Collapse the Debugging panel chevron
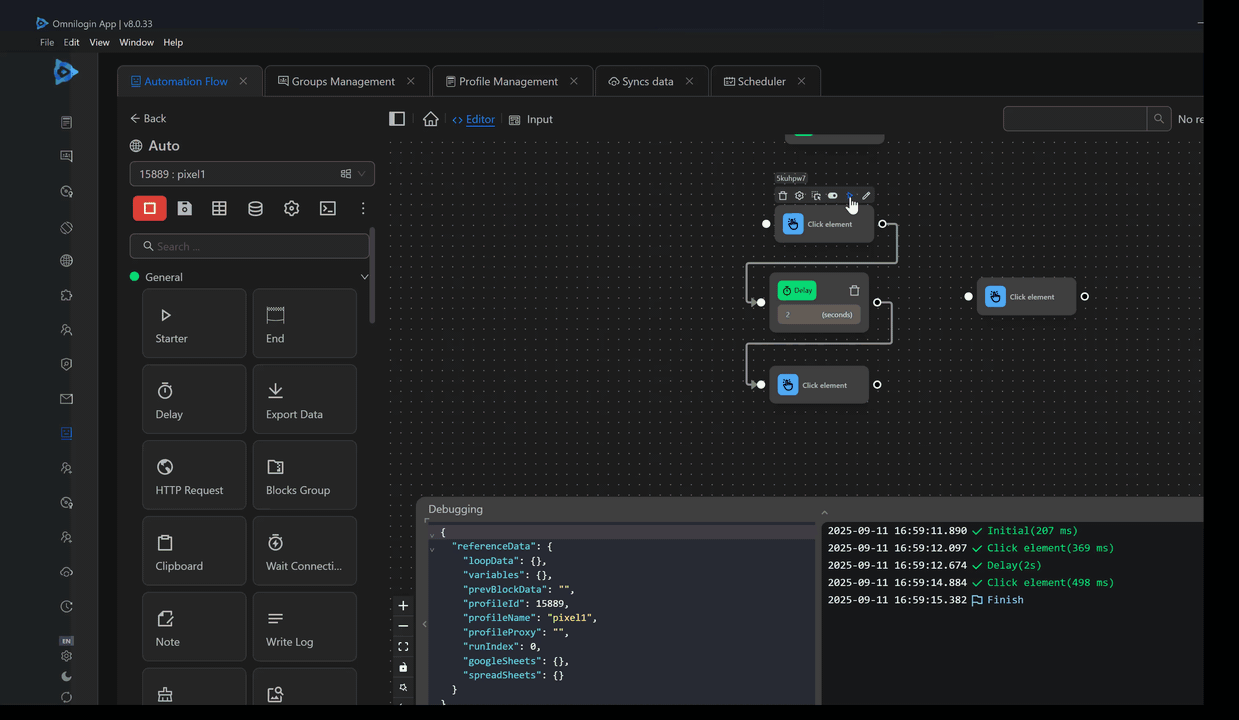Screen dimensions: 1239x720 pyautogui.click(x=824, y=512)
